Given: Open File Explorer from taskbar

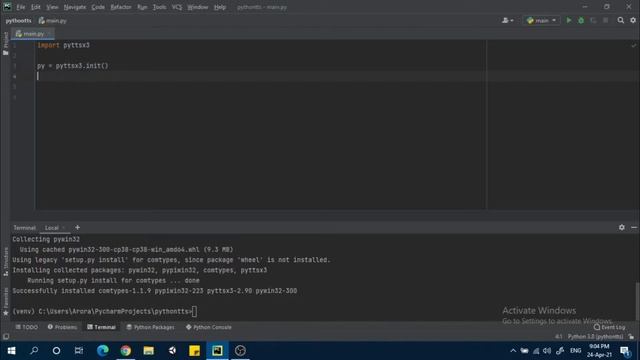Looking at the screenshot, I should coord(149,351).
